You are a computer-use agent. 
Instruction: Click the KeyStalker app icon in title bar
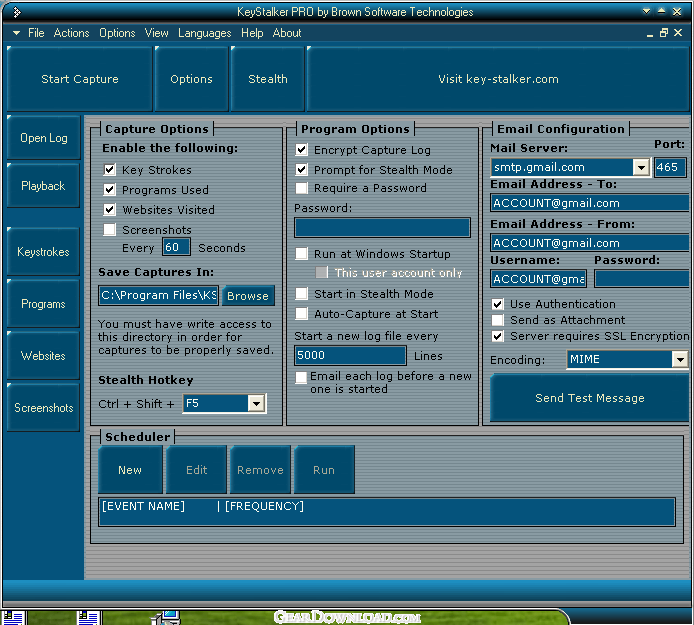[x=16, y=12]
